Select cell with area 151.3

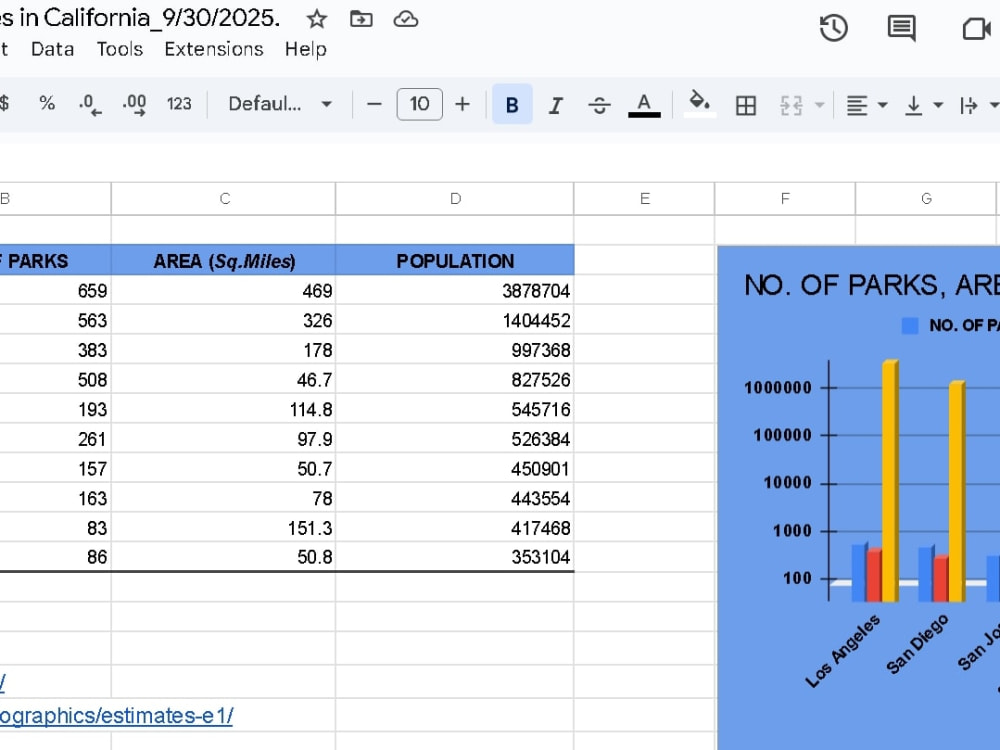[x=224, y=527]
